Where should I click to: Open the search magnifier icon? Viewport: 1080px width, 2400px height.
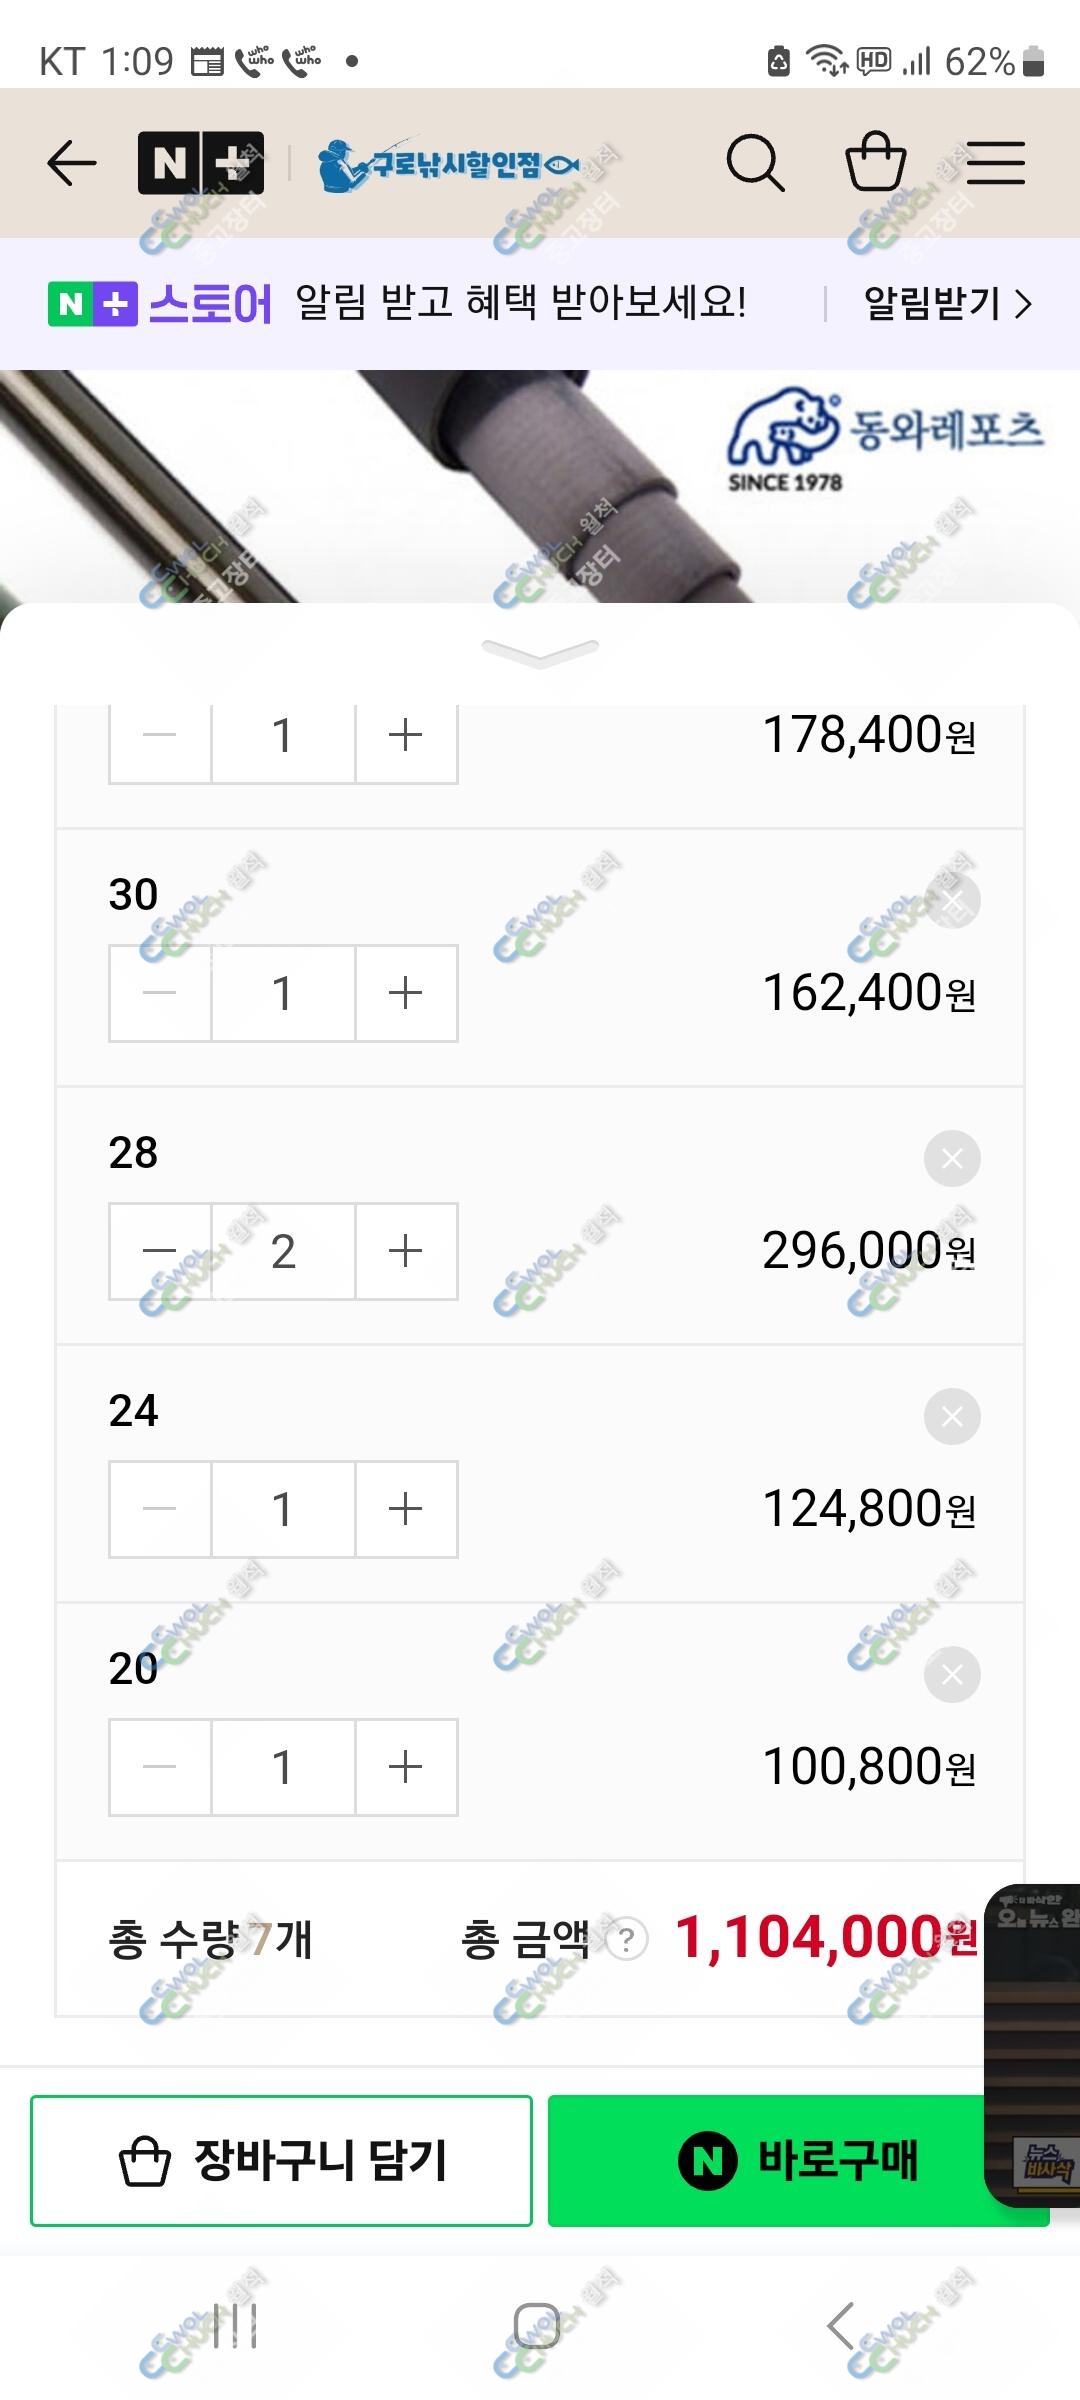(755, 163)
